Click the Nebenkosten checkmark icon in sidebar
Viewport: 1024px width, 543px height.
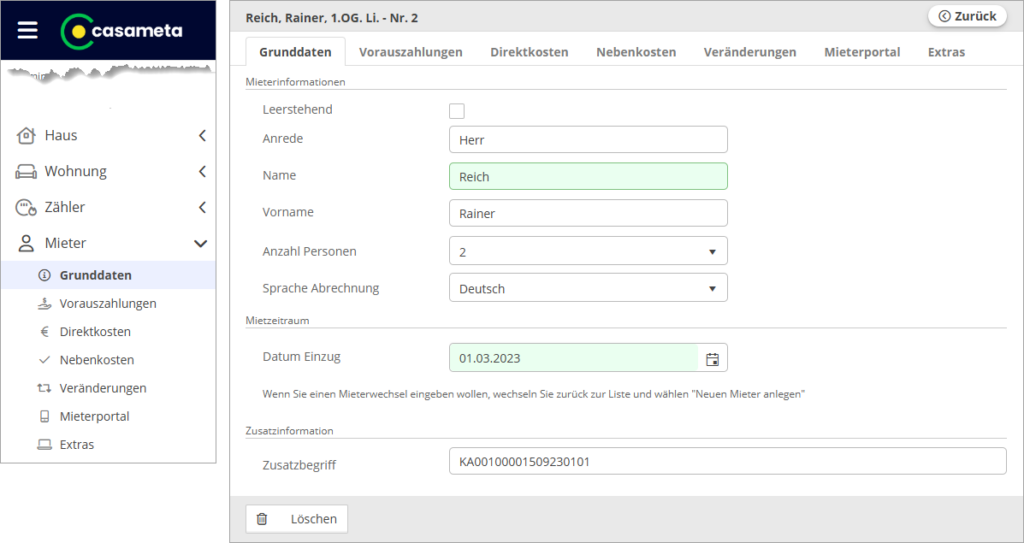(x=44, y=359)
